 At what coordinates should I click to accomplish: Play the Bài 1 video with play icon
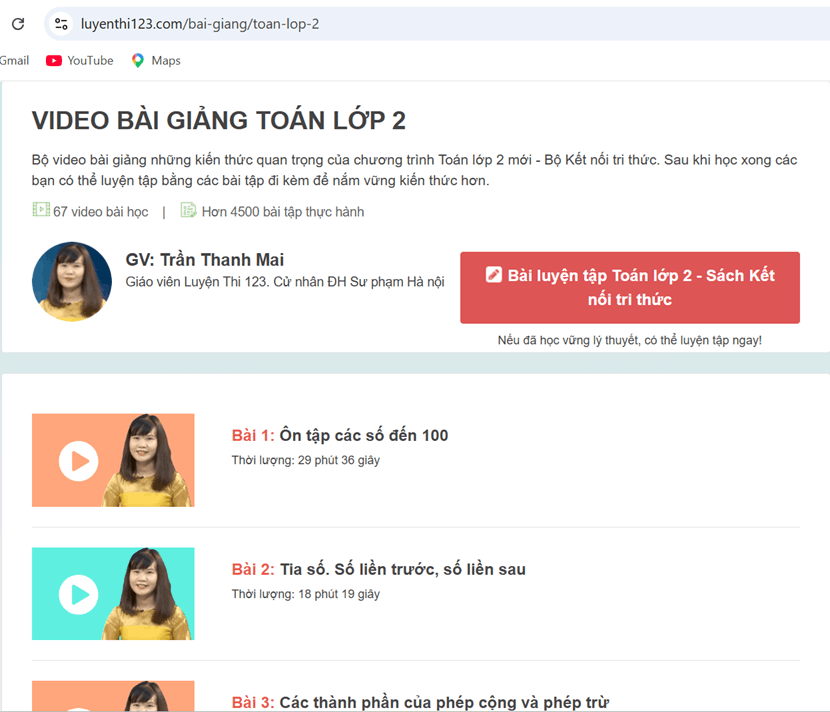click(x=78, y=461)
